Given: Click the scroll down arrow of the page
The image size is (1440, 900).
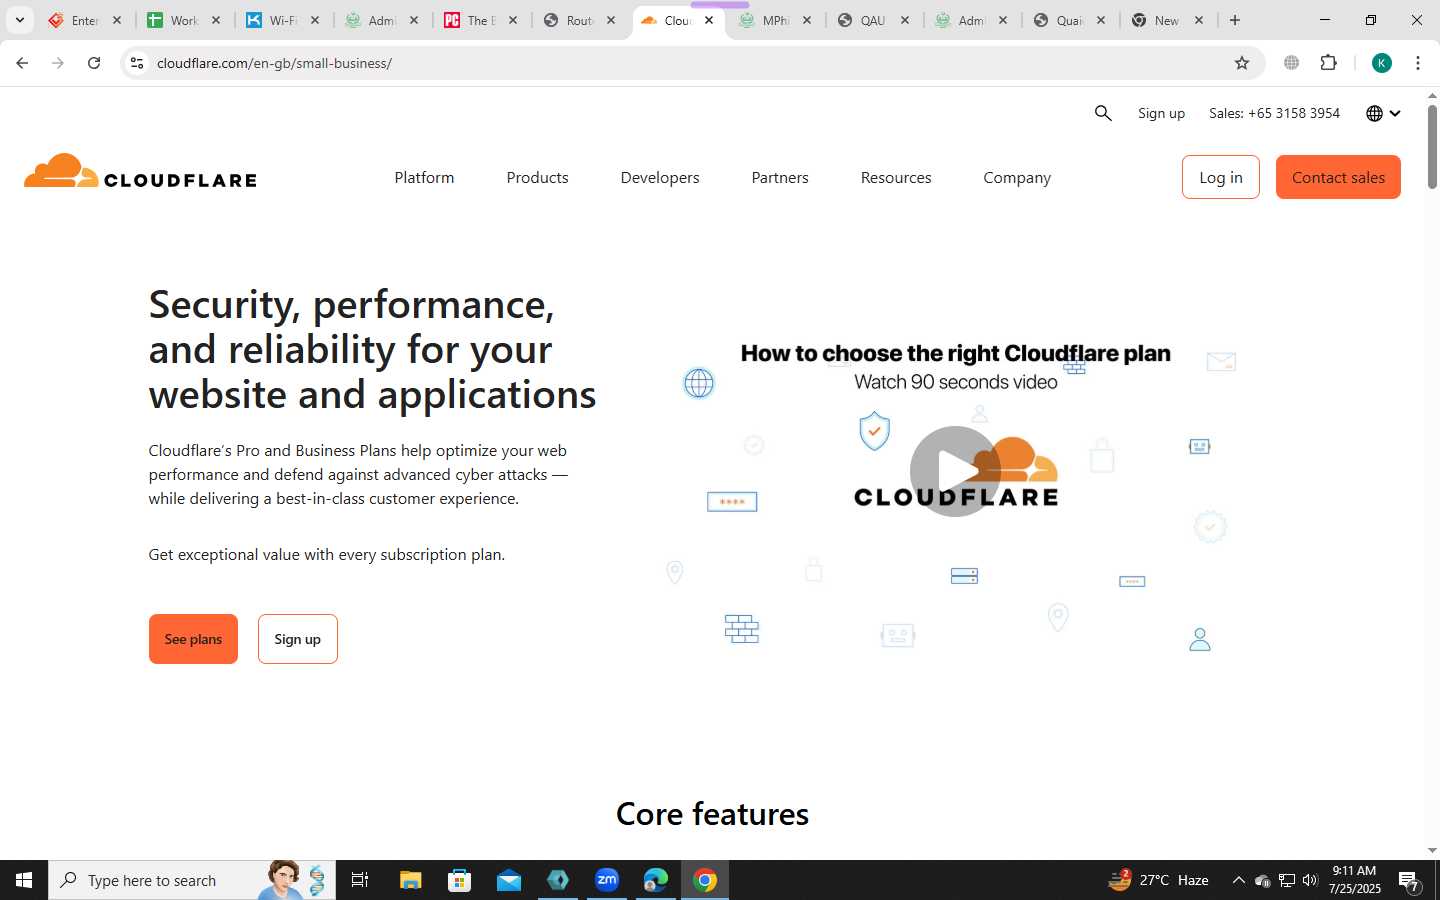Looking at the screenshot, I should (x=1432, y=851).
